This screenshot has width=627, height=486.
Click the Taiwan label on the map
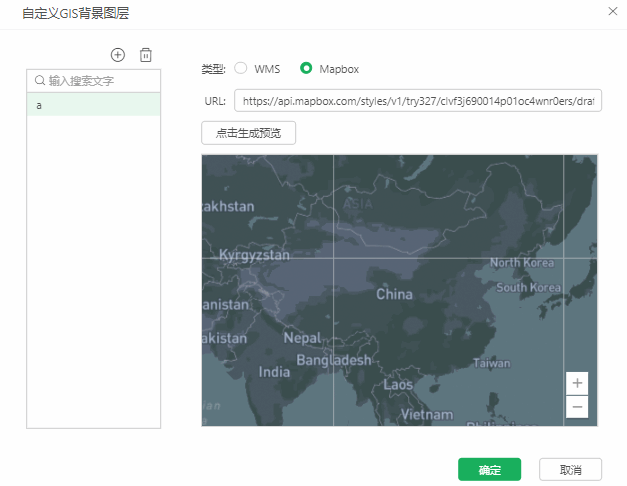[491, 364]
